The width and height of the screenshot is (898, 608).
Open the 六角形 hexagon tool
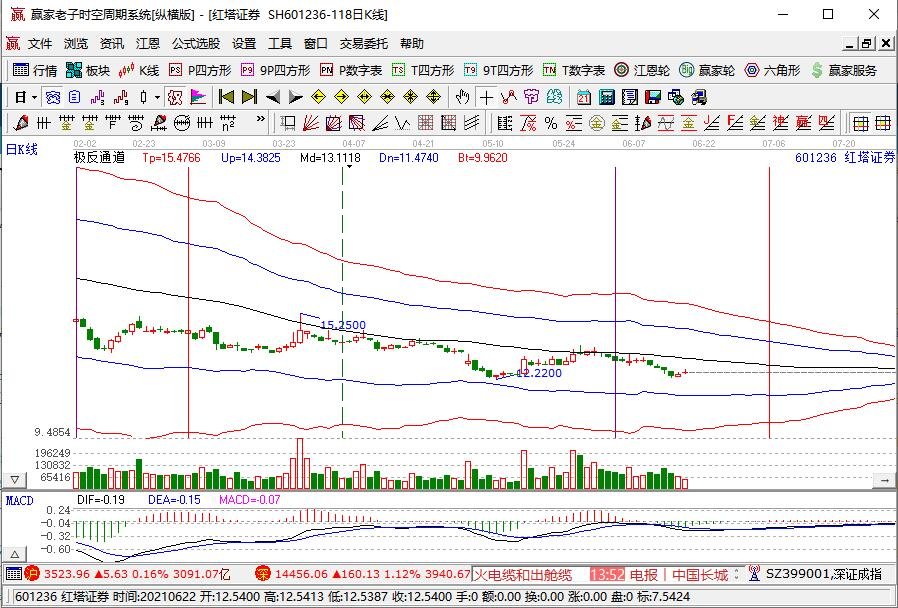pos(772,70)
